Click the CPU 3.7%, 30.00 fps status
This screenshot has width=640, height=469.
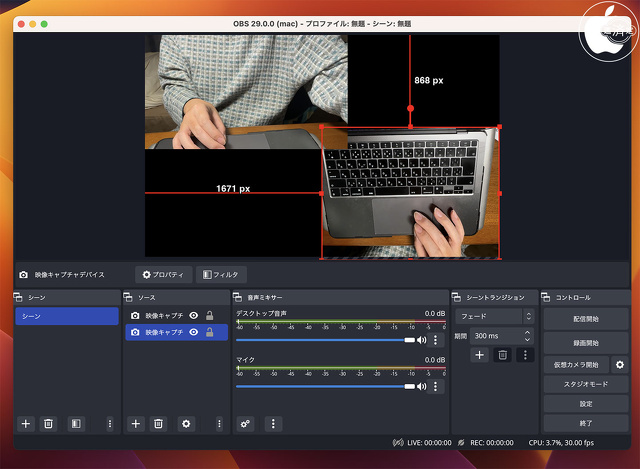tap(561, 442)
